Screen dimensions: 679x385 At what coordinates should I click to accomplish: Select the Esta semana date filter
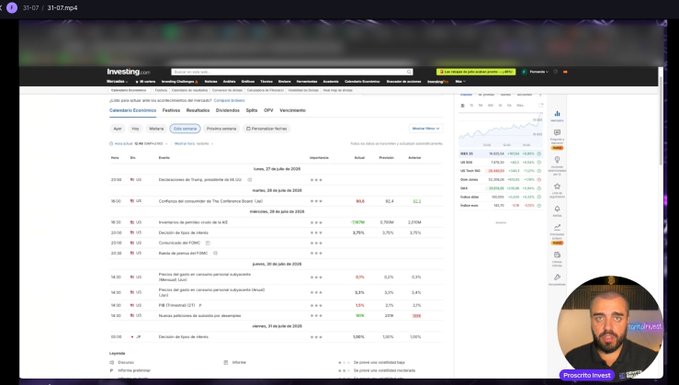coord(185,129)
